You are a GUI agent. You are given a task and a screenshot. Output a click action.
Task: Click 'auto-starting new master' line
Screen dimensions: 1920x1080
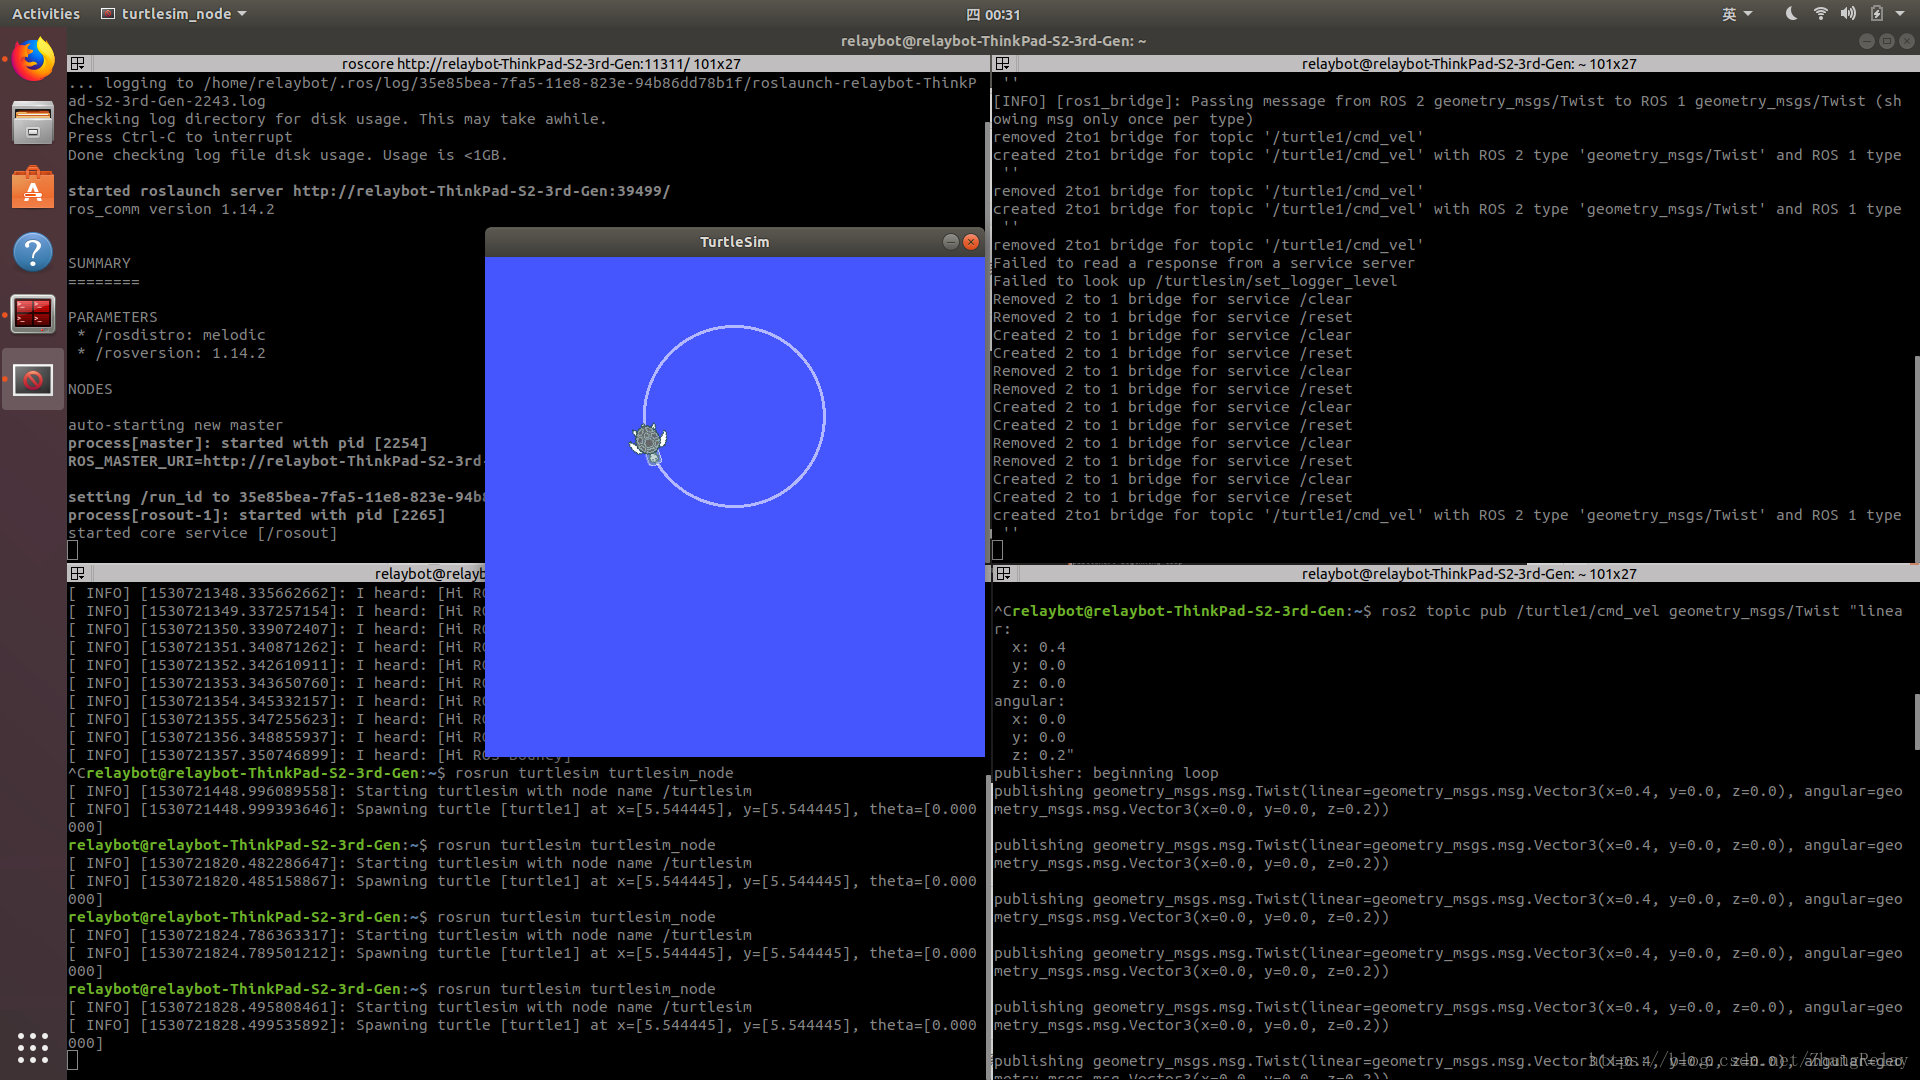175,425
